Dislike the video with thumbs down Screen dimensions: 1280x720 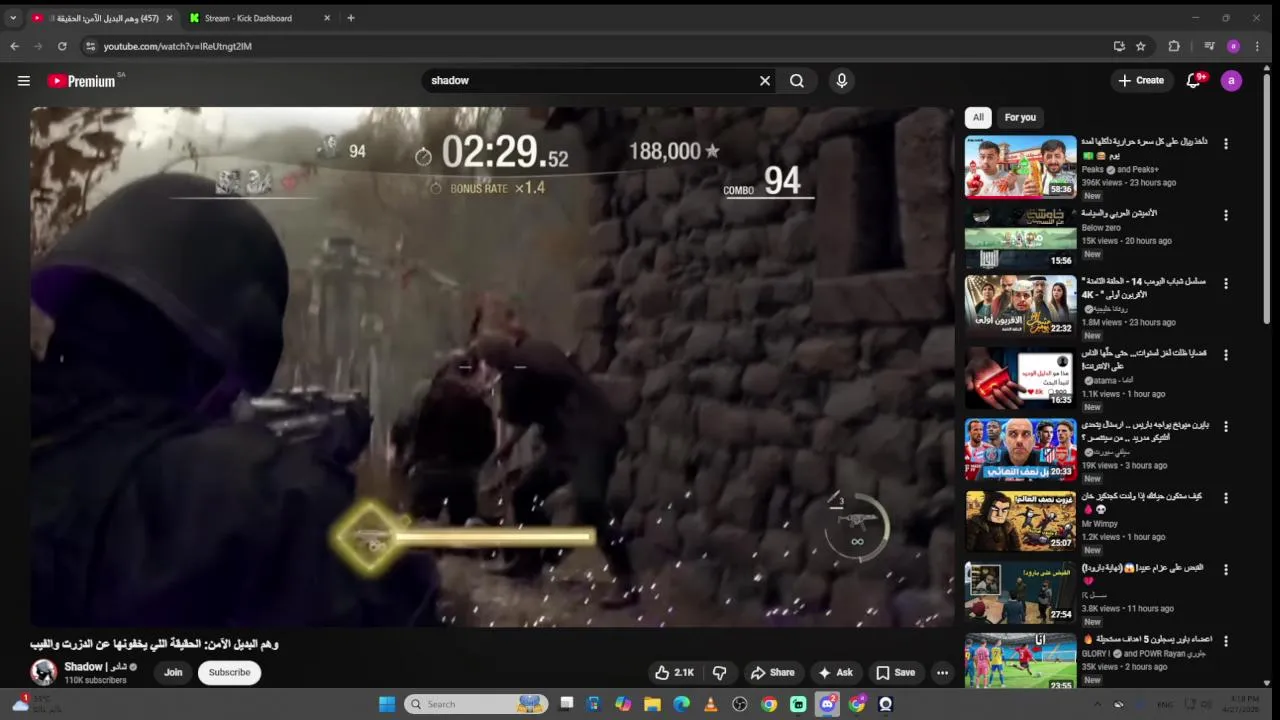point(719,673)
